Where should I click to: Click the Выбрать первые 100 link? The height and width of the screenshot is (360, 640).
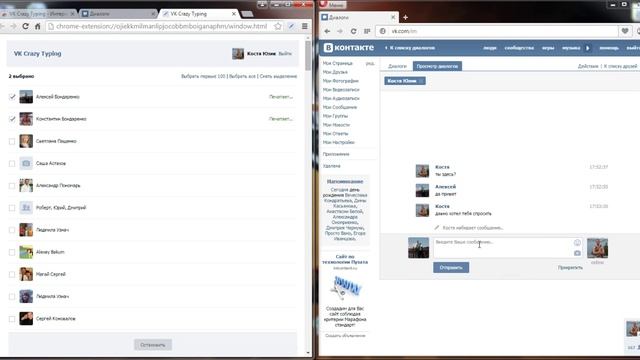point(203,76)
